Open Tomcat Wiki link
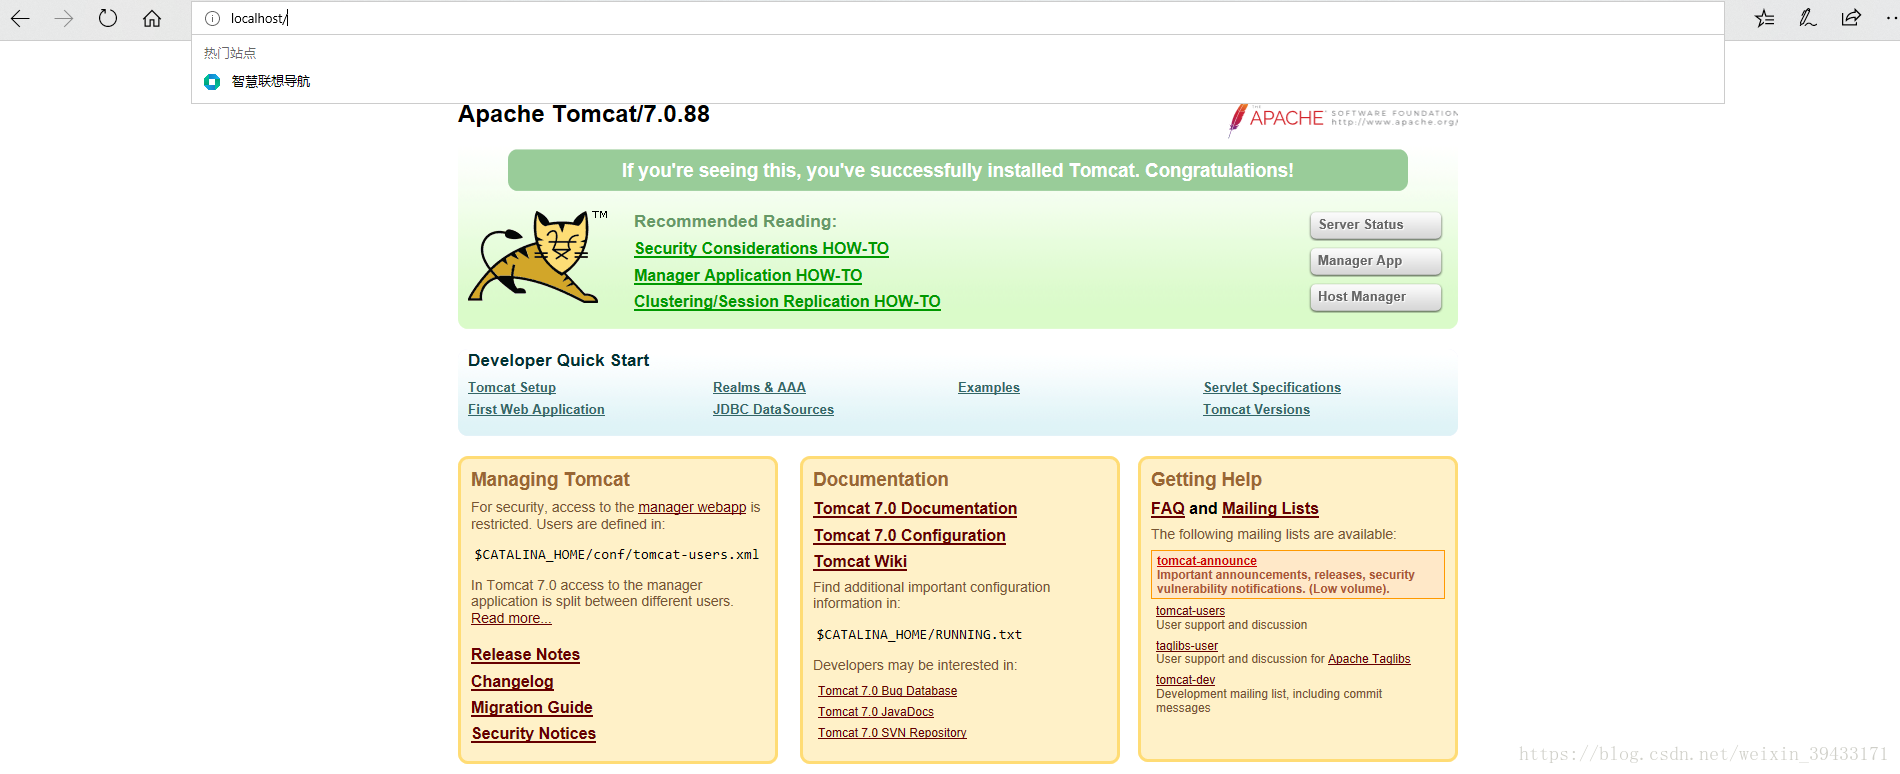The height and width of the screenshot is (774, 1900). (x=860, y=562)
